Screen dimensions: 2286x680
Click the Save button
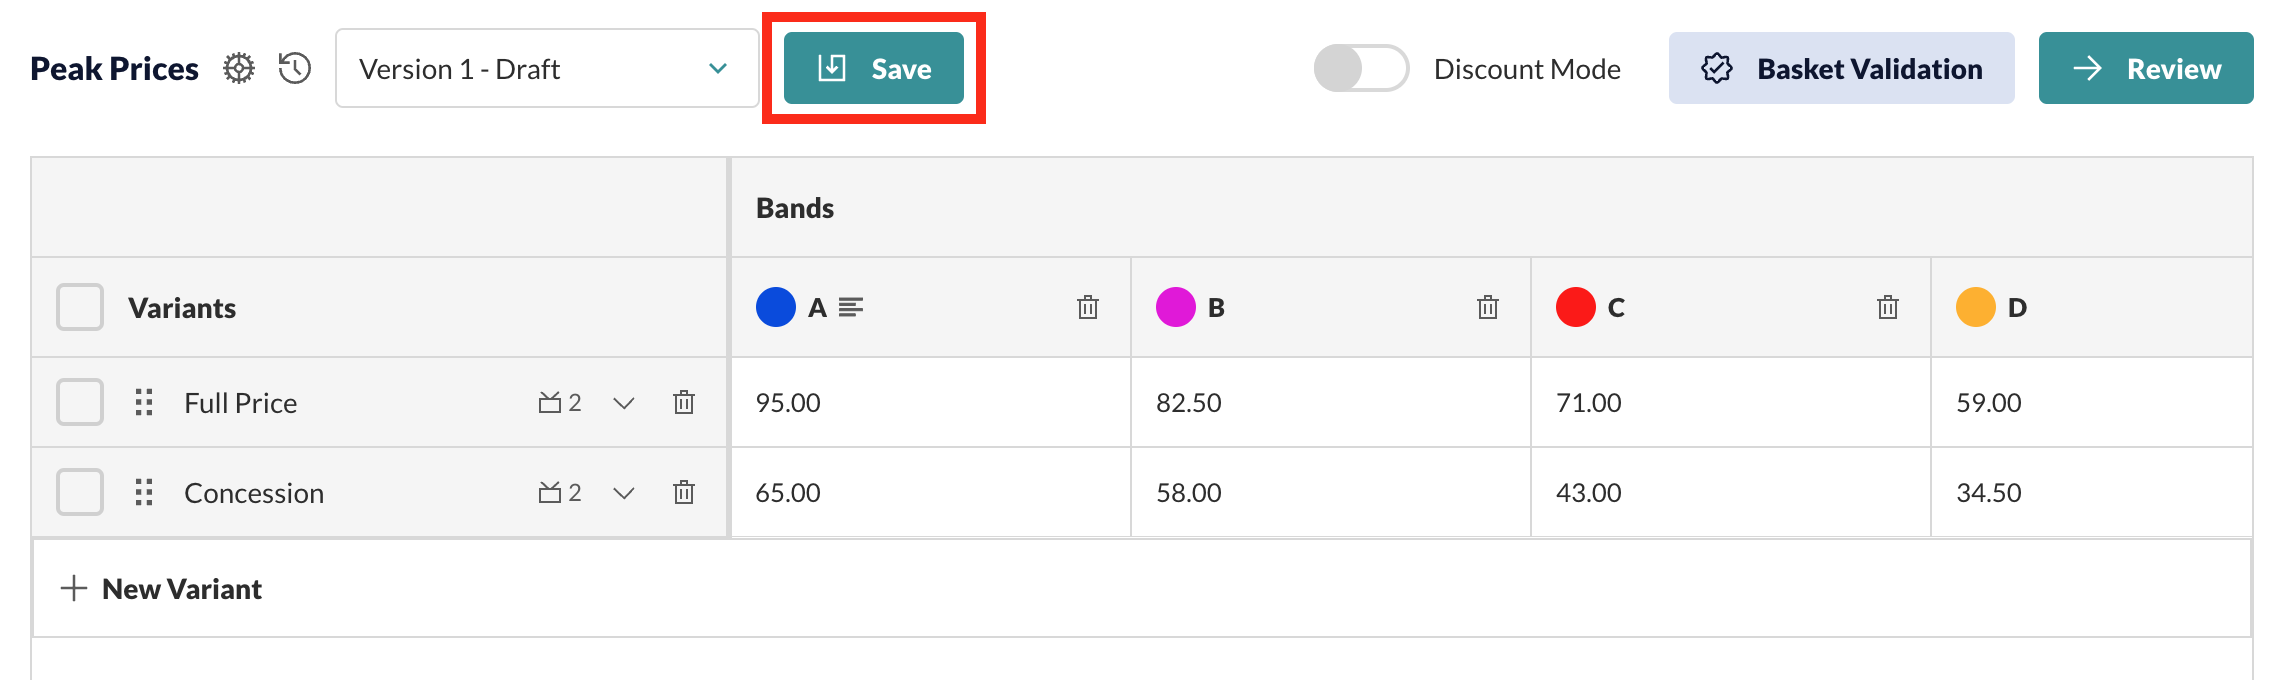click(x=874, y=68)
